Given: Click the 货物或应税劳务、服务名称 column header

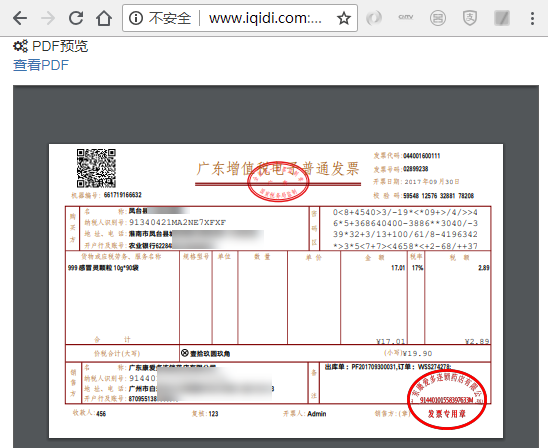Looking at the screenshot, I should click(121, 256).
